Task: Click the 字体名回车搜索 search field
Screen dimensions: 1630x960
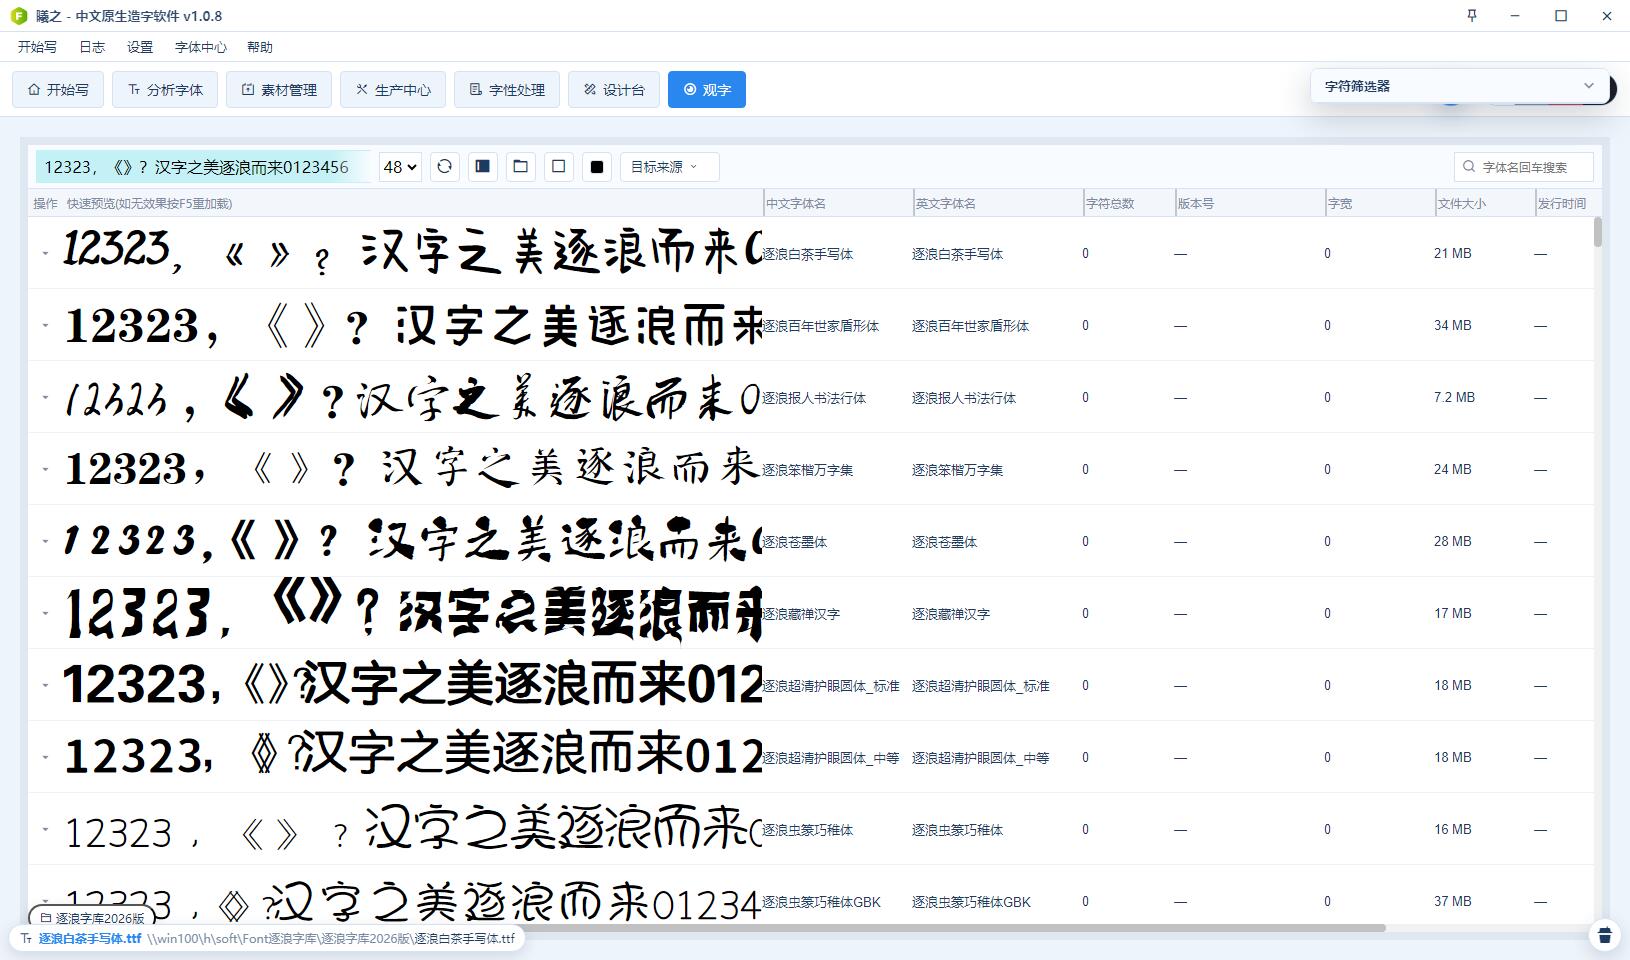Action: 1524,167
